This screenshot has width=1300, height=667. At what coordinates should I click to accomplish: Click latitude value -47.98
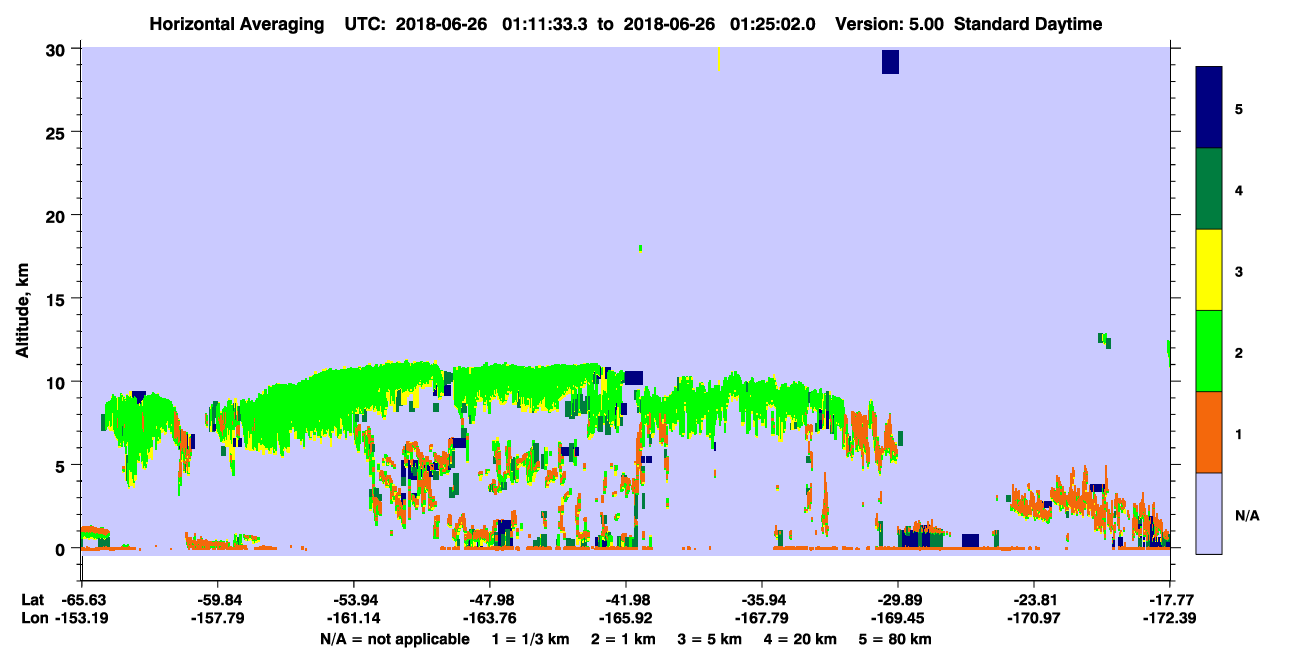[490, 600]
